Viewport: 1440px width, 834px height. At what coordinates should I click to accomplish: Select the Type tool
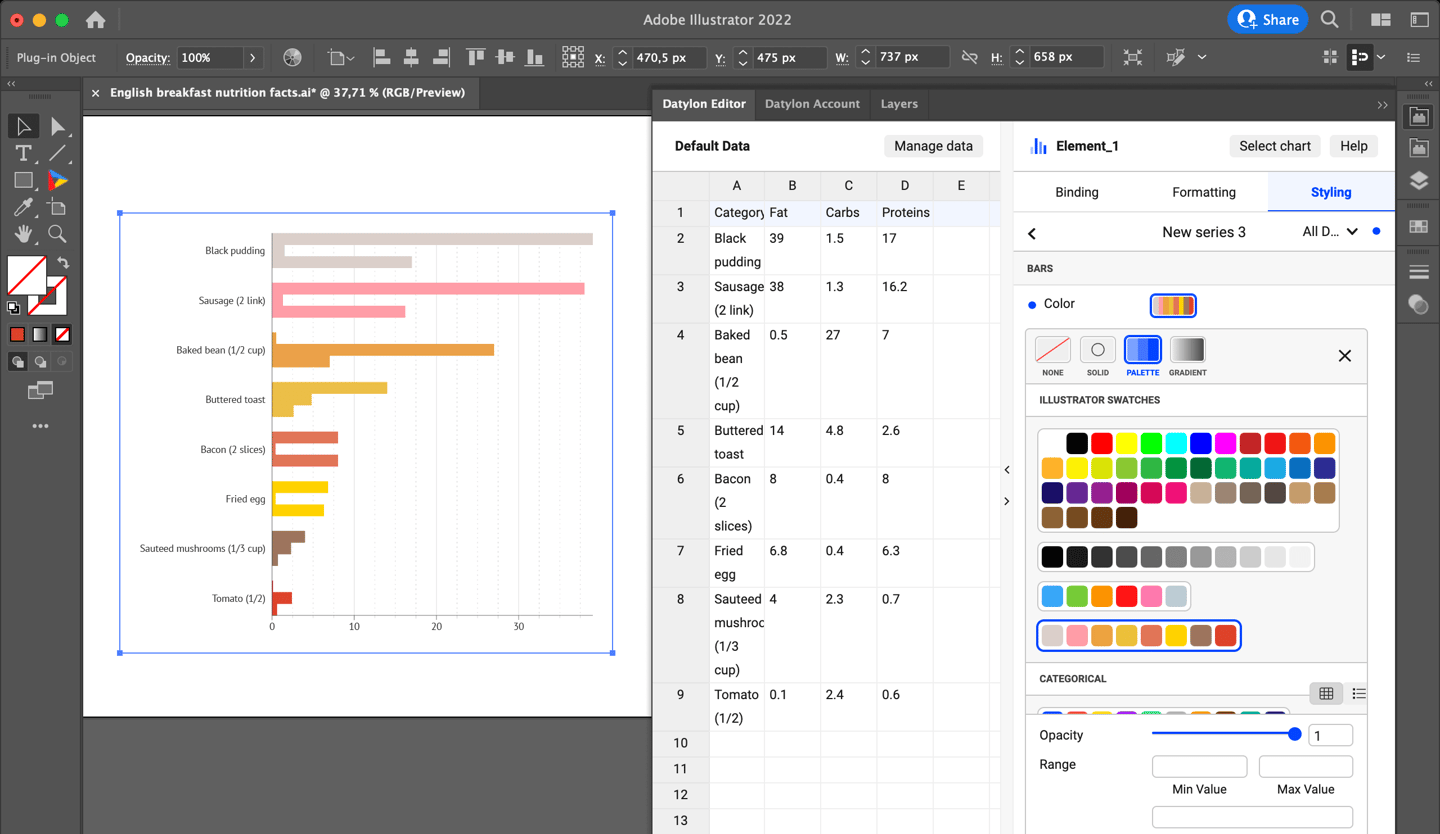click(22, 153)
